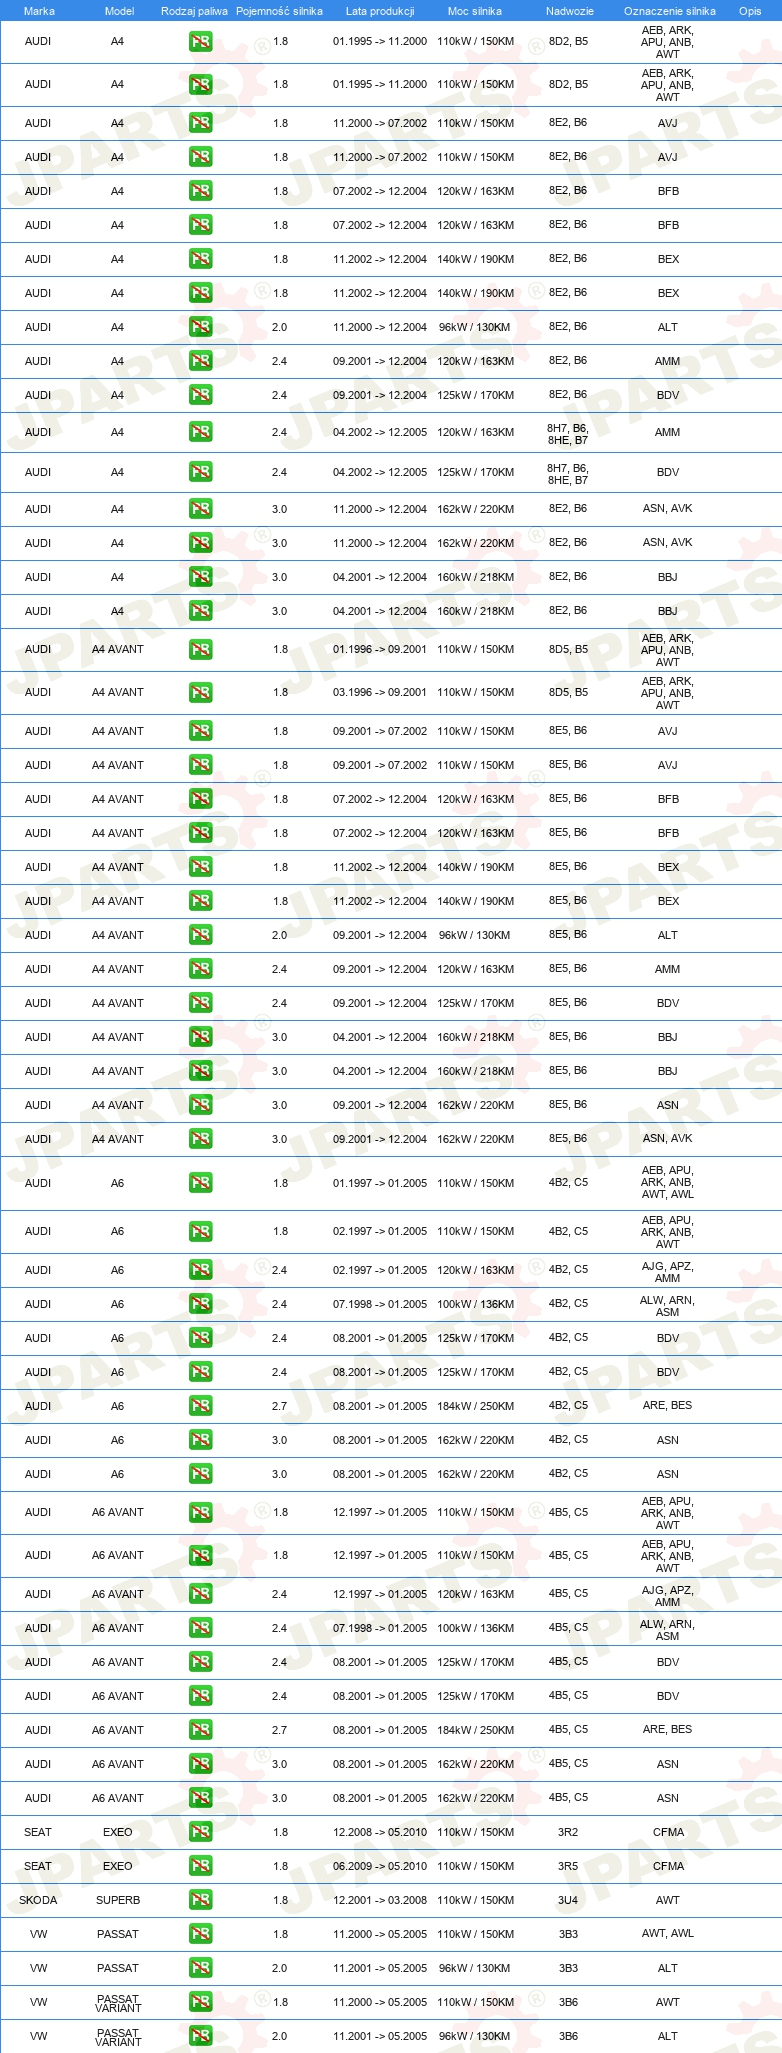Click the 3R2 body code cell
Image resolution: width=782 pixels, height=2053 pixels.
tap(568, 1832)
